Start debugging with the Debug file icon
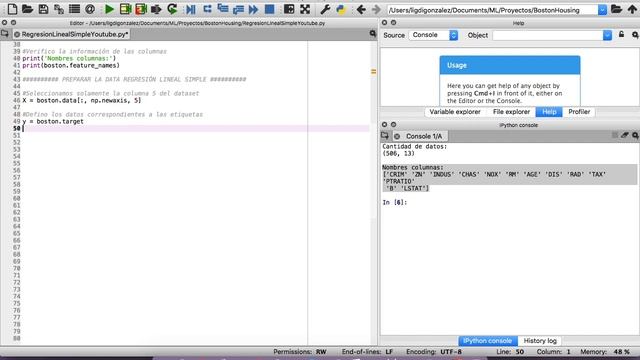 190,9
